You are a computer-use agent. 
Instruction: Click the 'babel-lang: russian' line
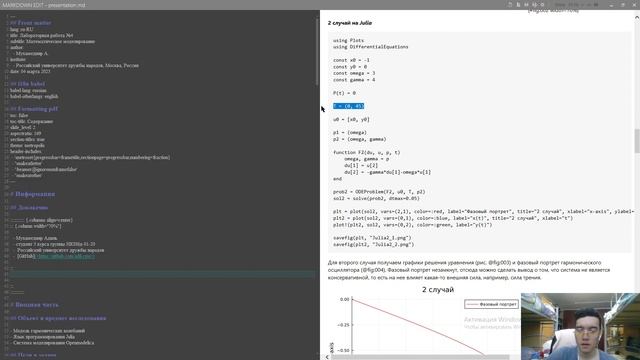pyautogui.click(x=28, y=90)
